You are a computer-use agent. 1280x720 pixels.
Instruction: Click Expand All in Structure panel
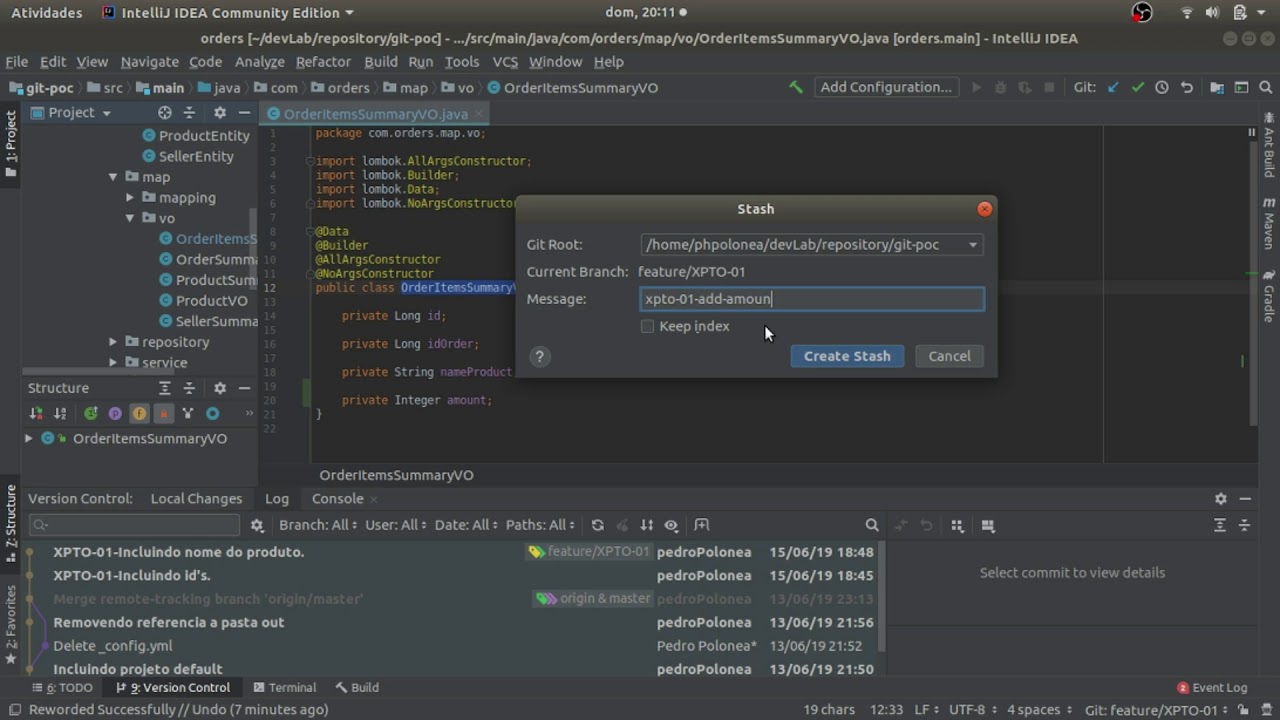click(x=165, y=388)
